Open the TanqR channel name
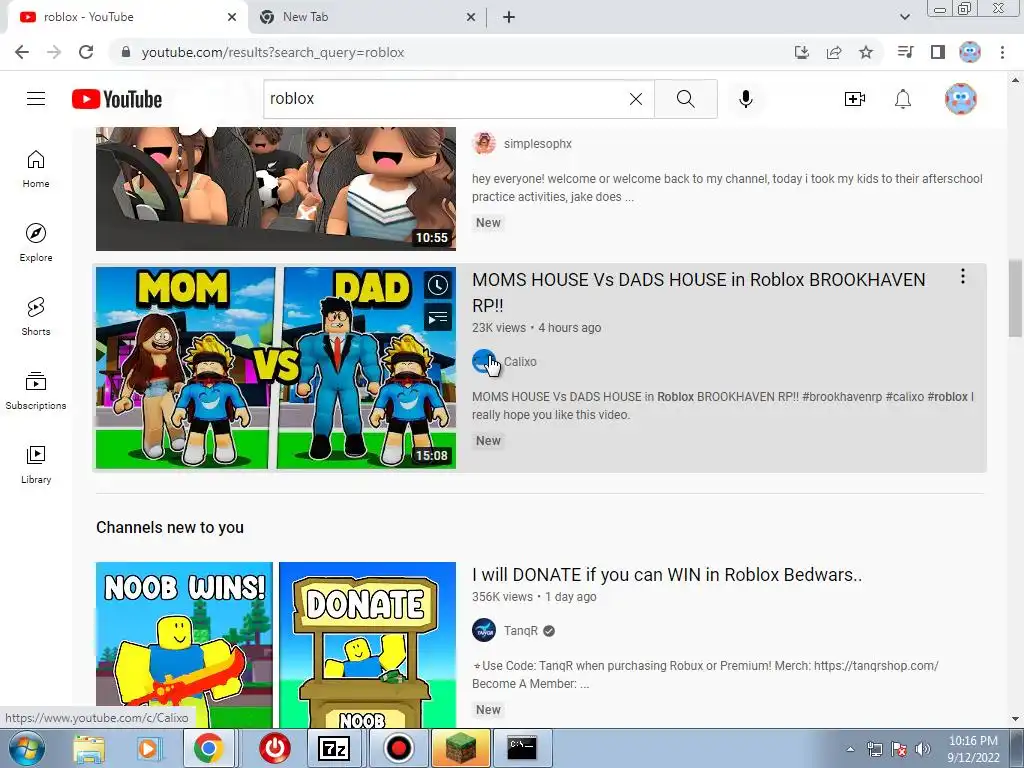The width and height of the screenshot is (1024, 768). 520,630
